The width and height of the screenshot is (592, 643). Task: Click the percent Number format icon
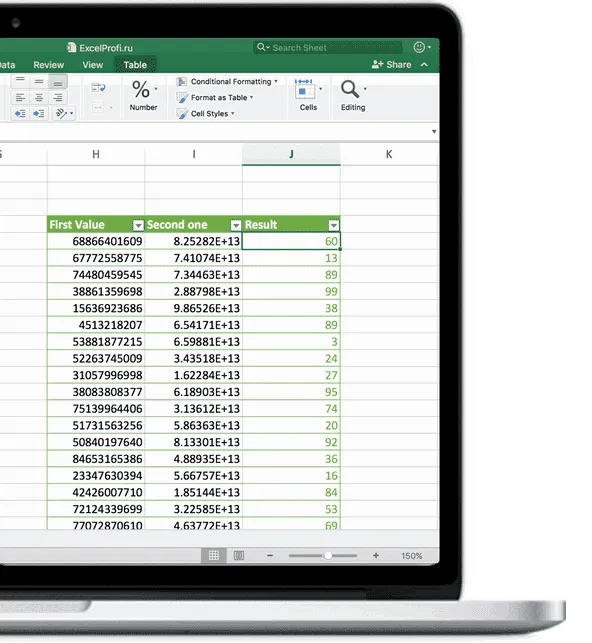tap(141, 89)
